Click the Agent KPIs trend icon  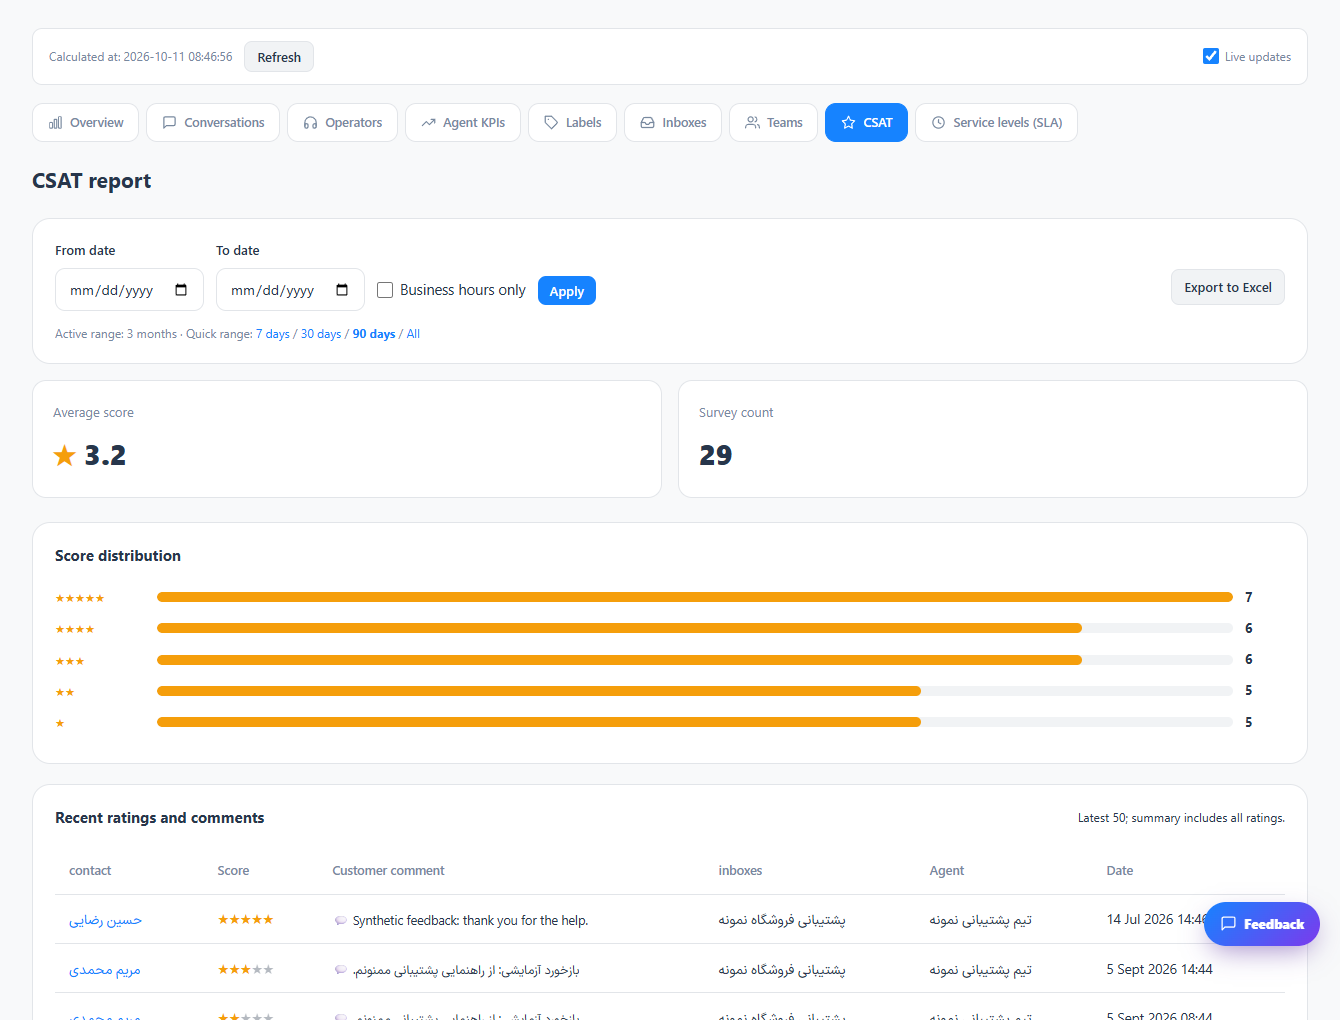[428, 123]
